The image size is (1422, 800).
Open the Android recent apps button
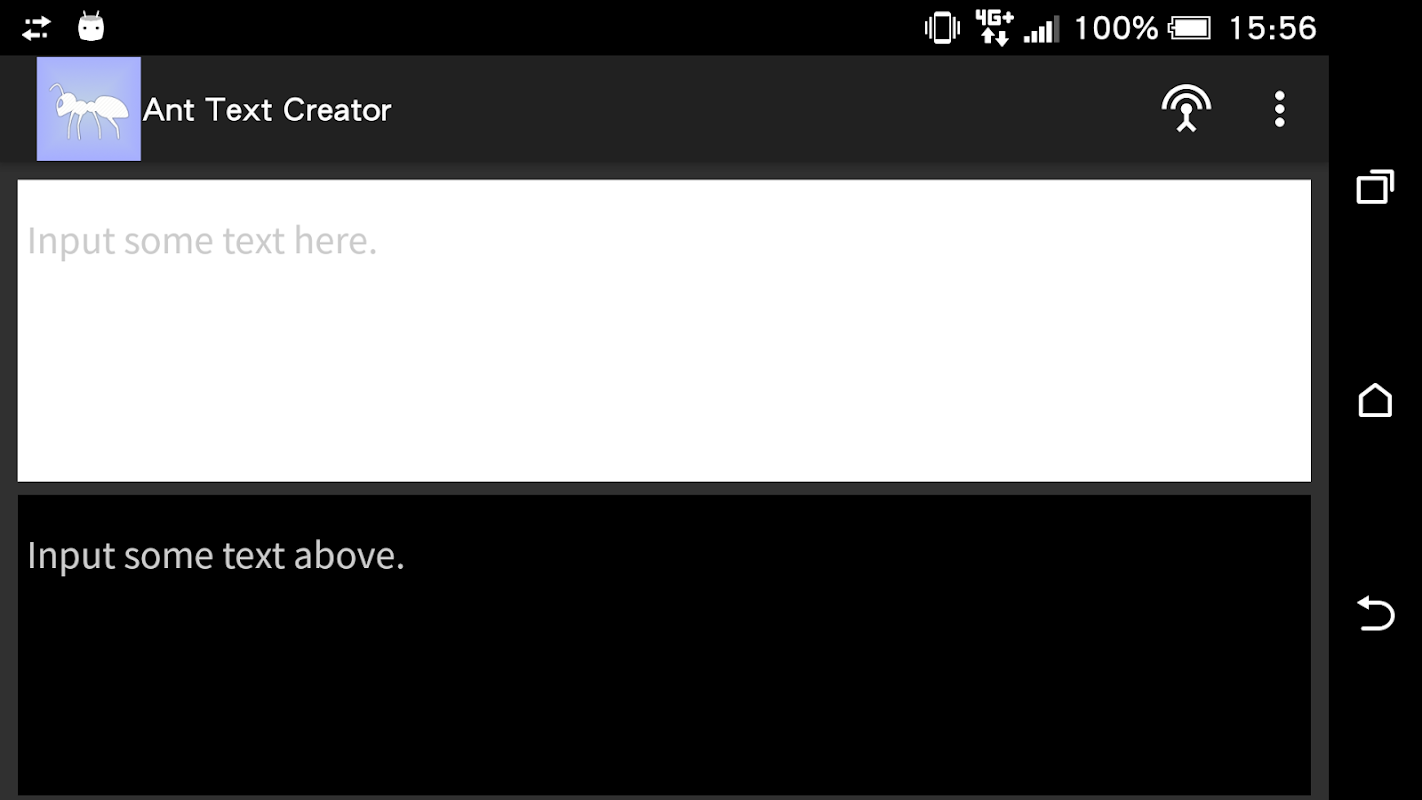pos(1375,187)
